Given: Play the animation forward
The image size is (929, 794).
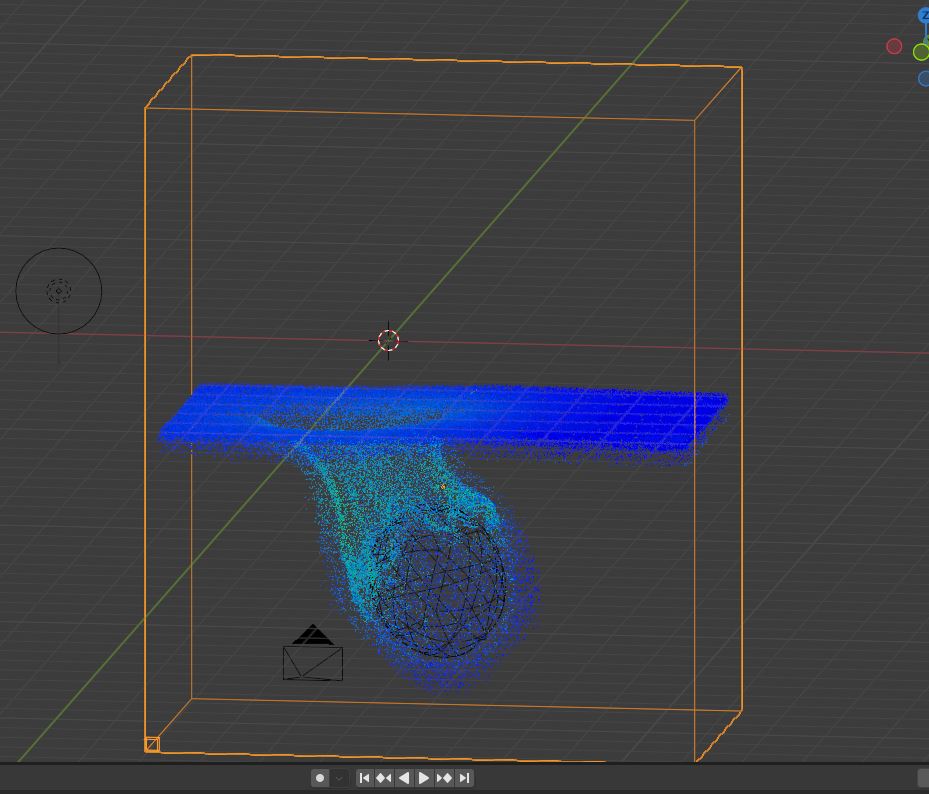Looking at the screenshot, I should 424,778.
